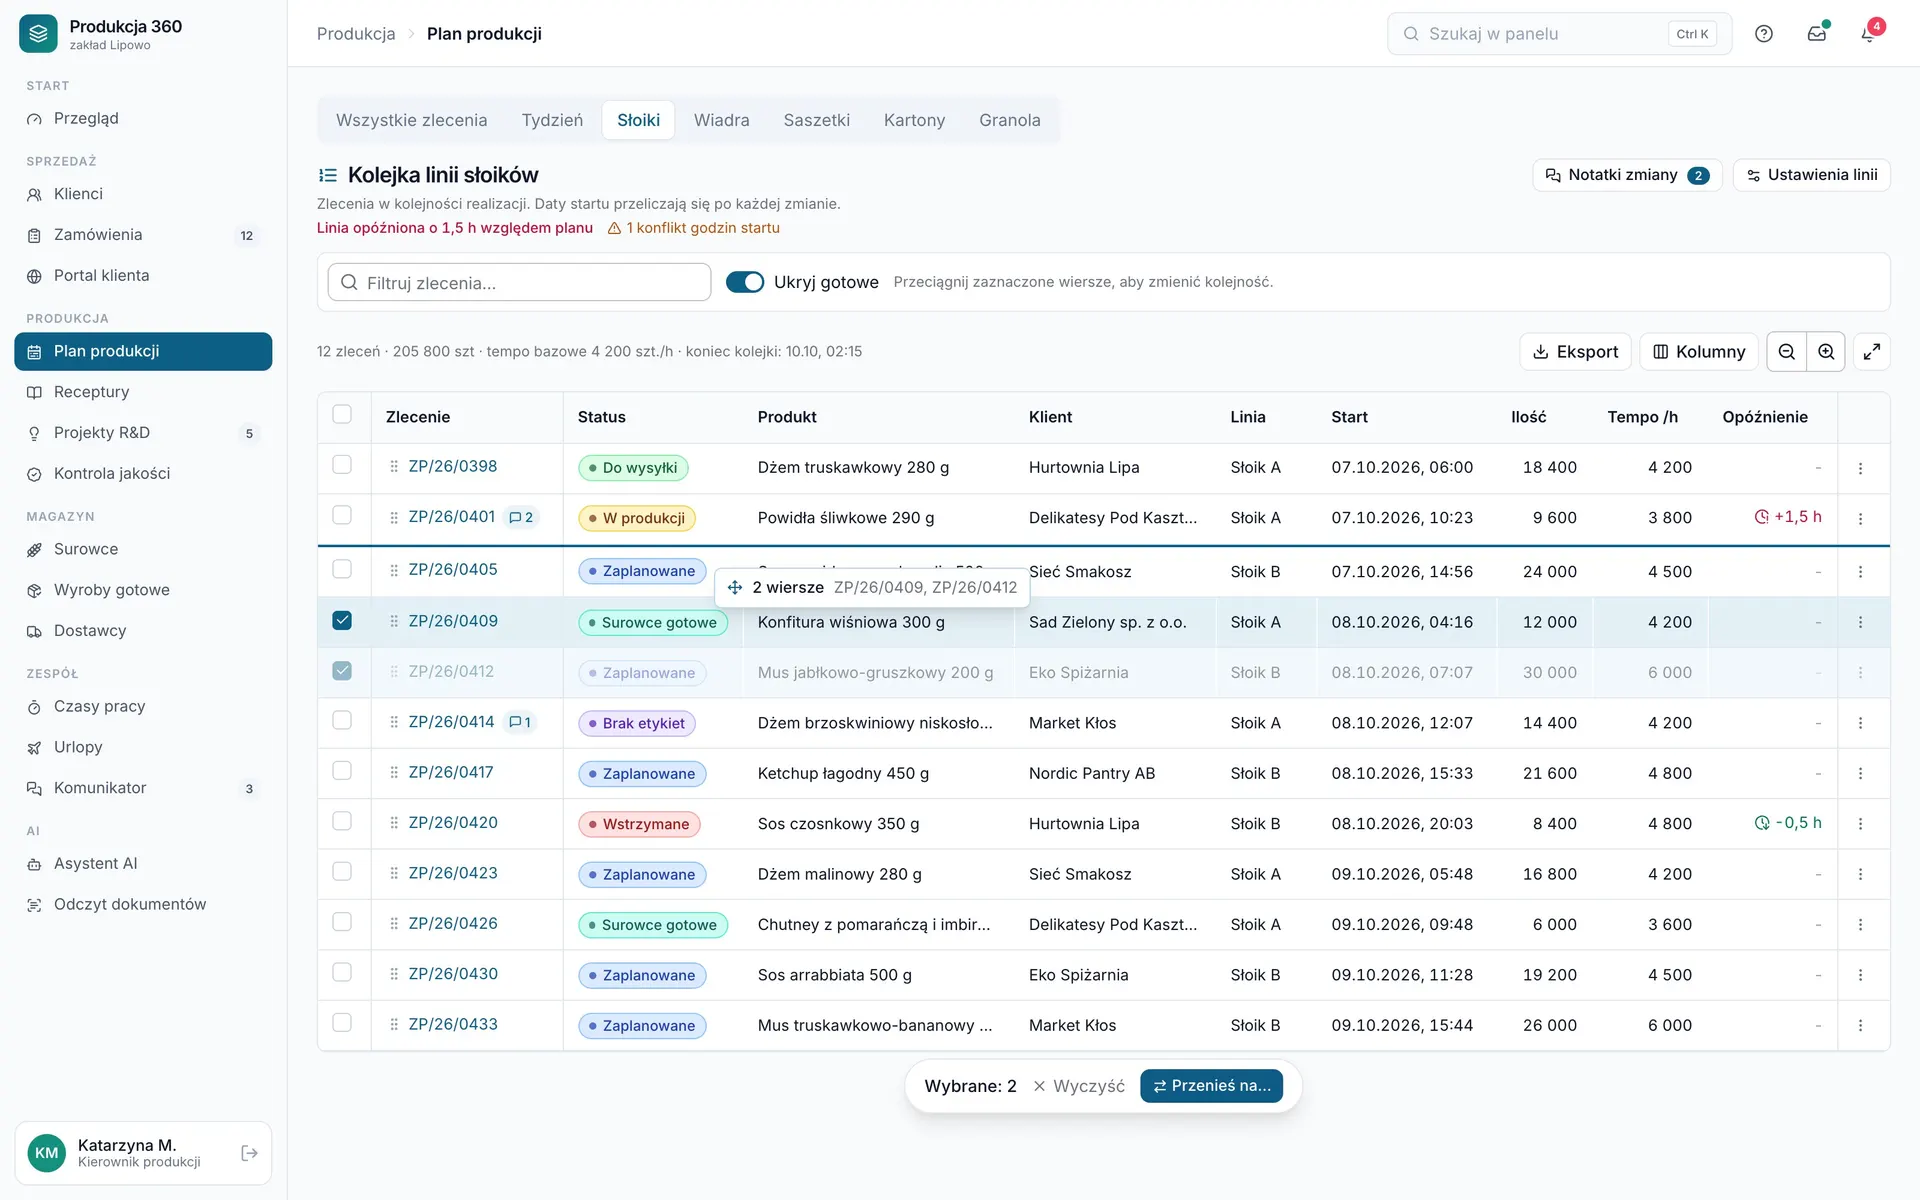Viewport: 1920px width, 1200px height.
Task: Switch to the Wiadra tab
Action: click(721, 120)
